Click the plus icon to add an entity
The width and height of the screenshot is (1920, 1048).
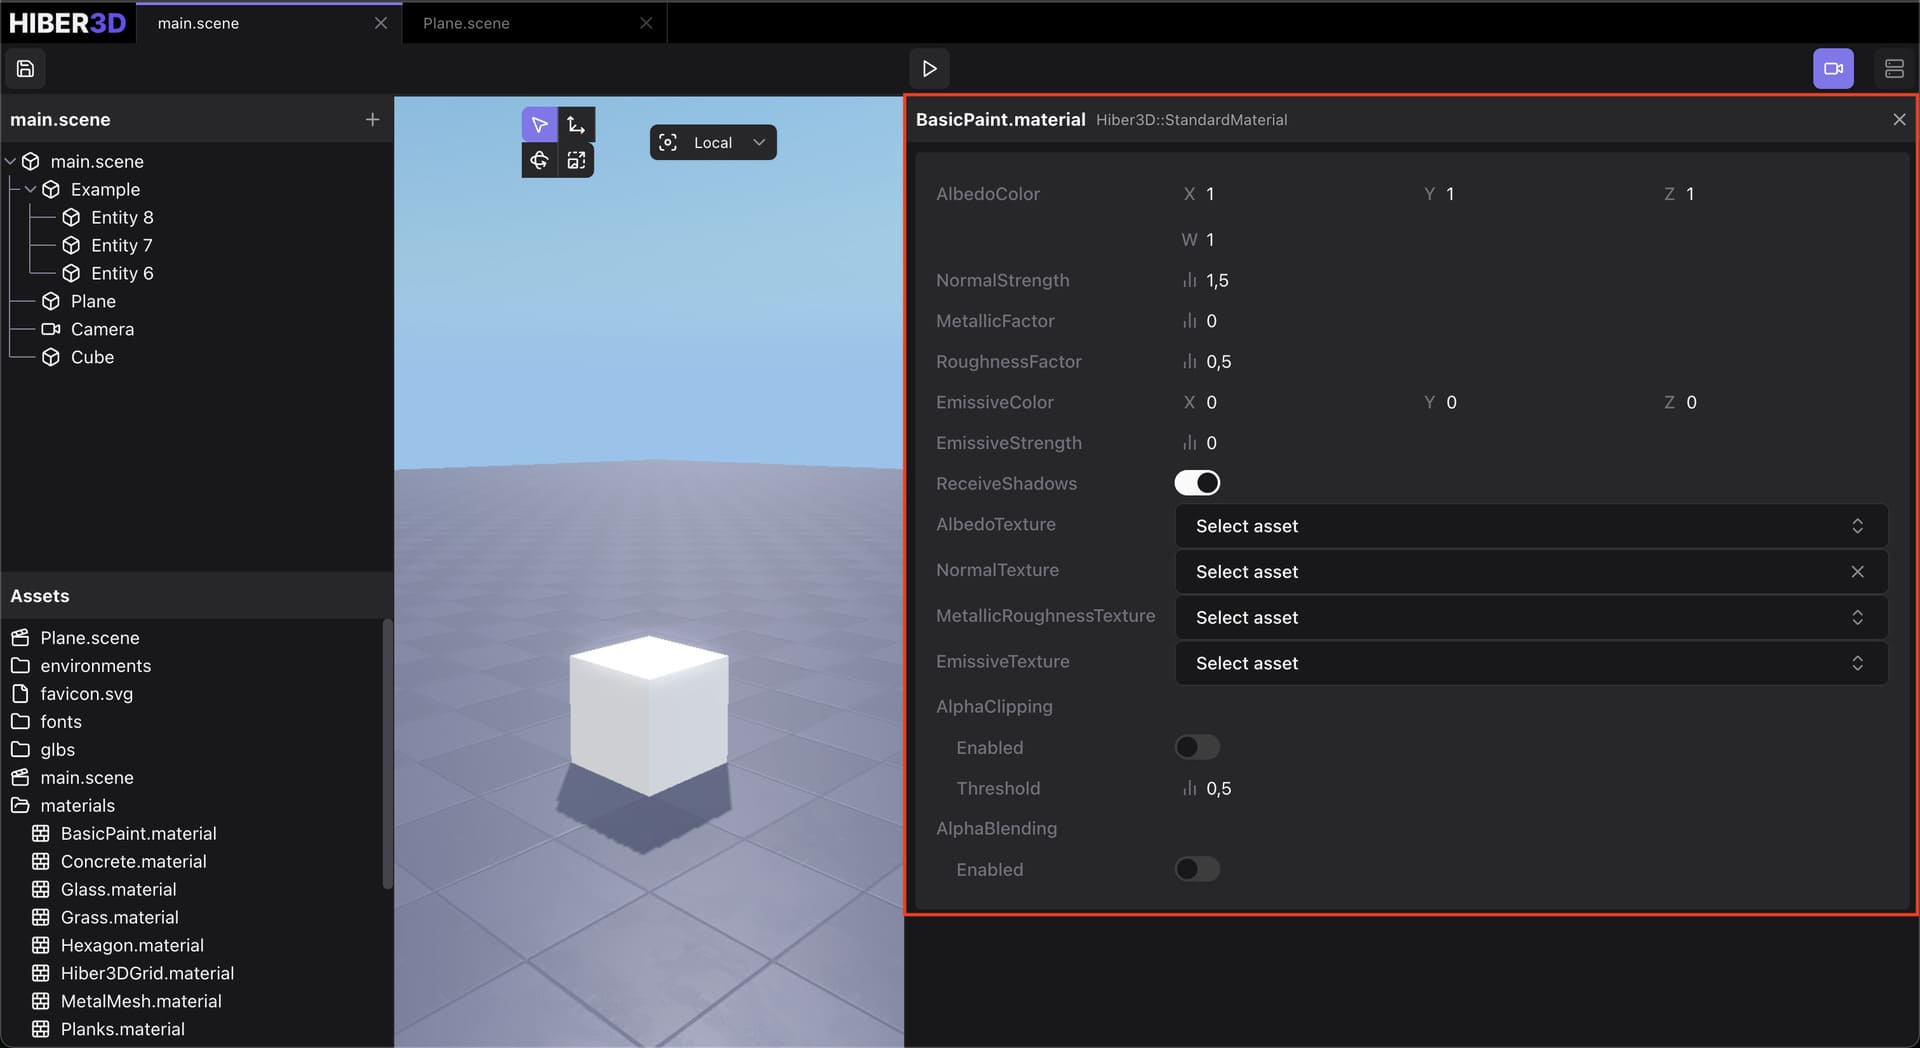tap(371, 119)
